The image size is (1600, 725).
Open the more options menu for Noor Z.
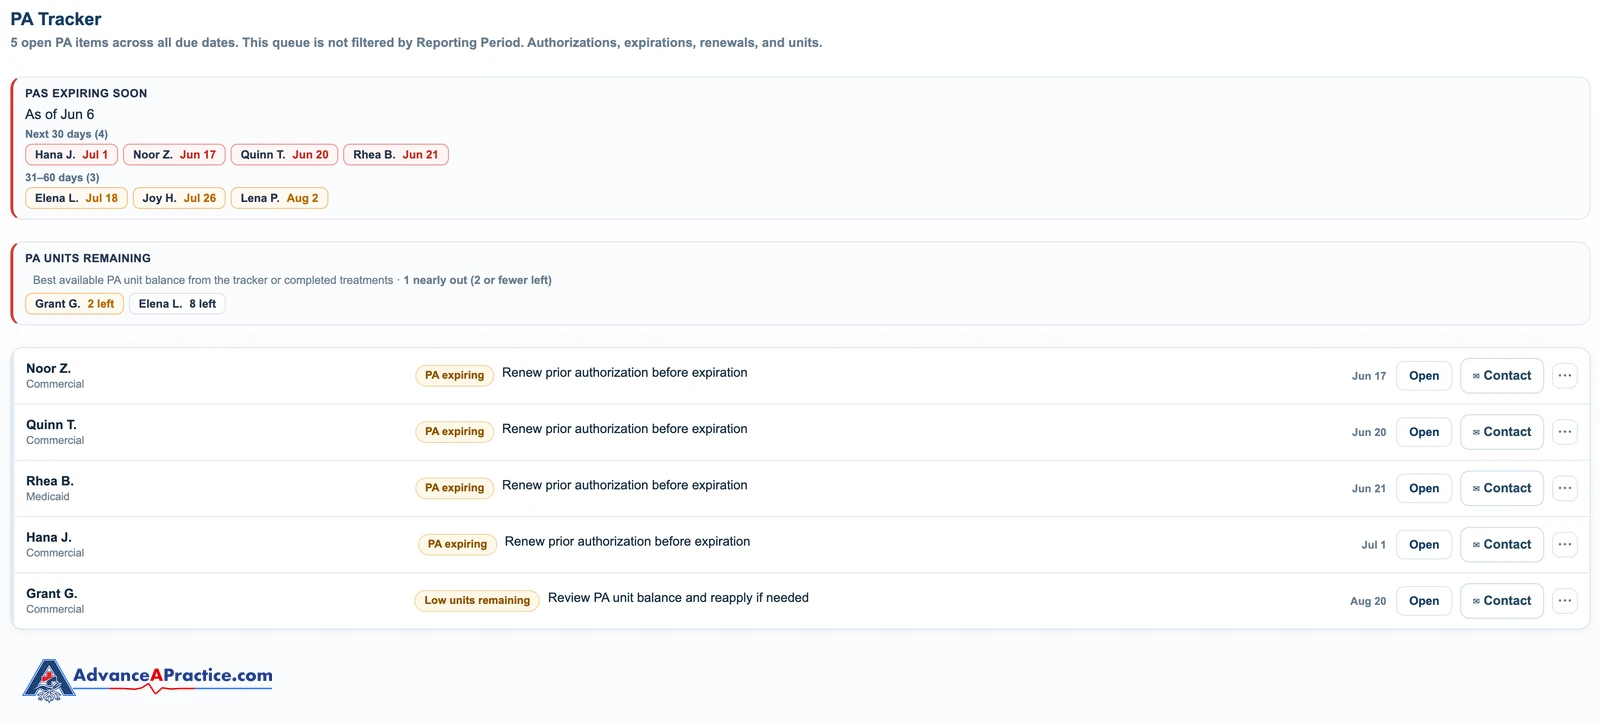(x=1565, y=376)
